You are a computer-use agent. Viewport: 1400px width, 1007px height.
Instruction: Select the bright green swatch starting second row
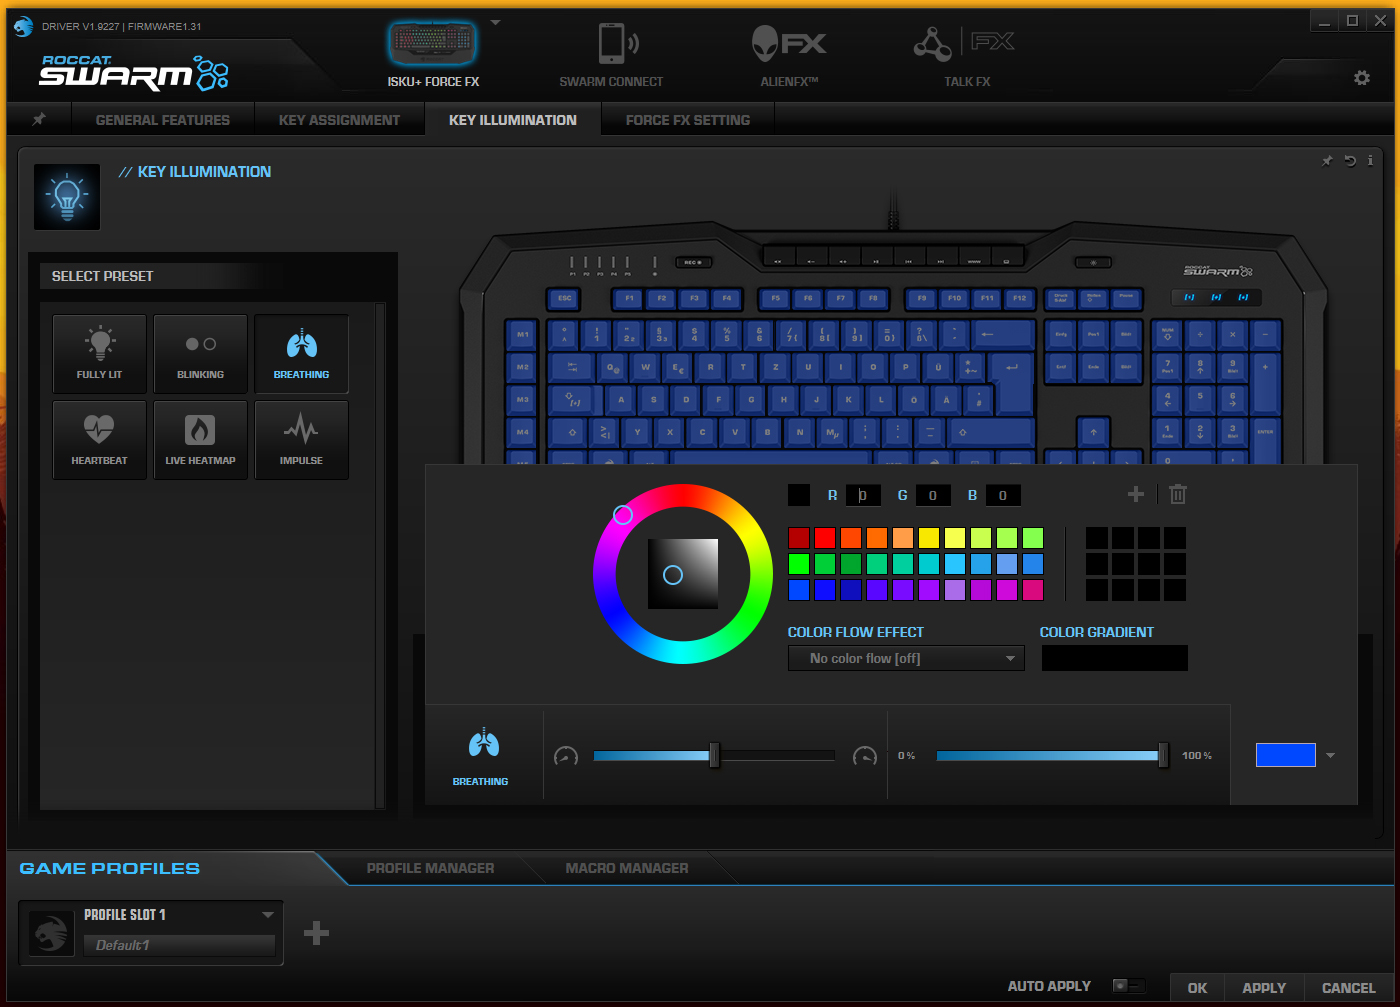[799, 564]
